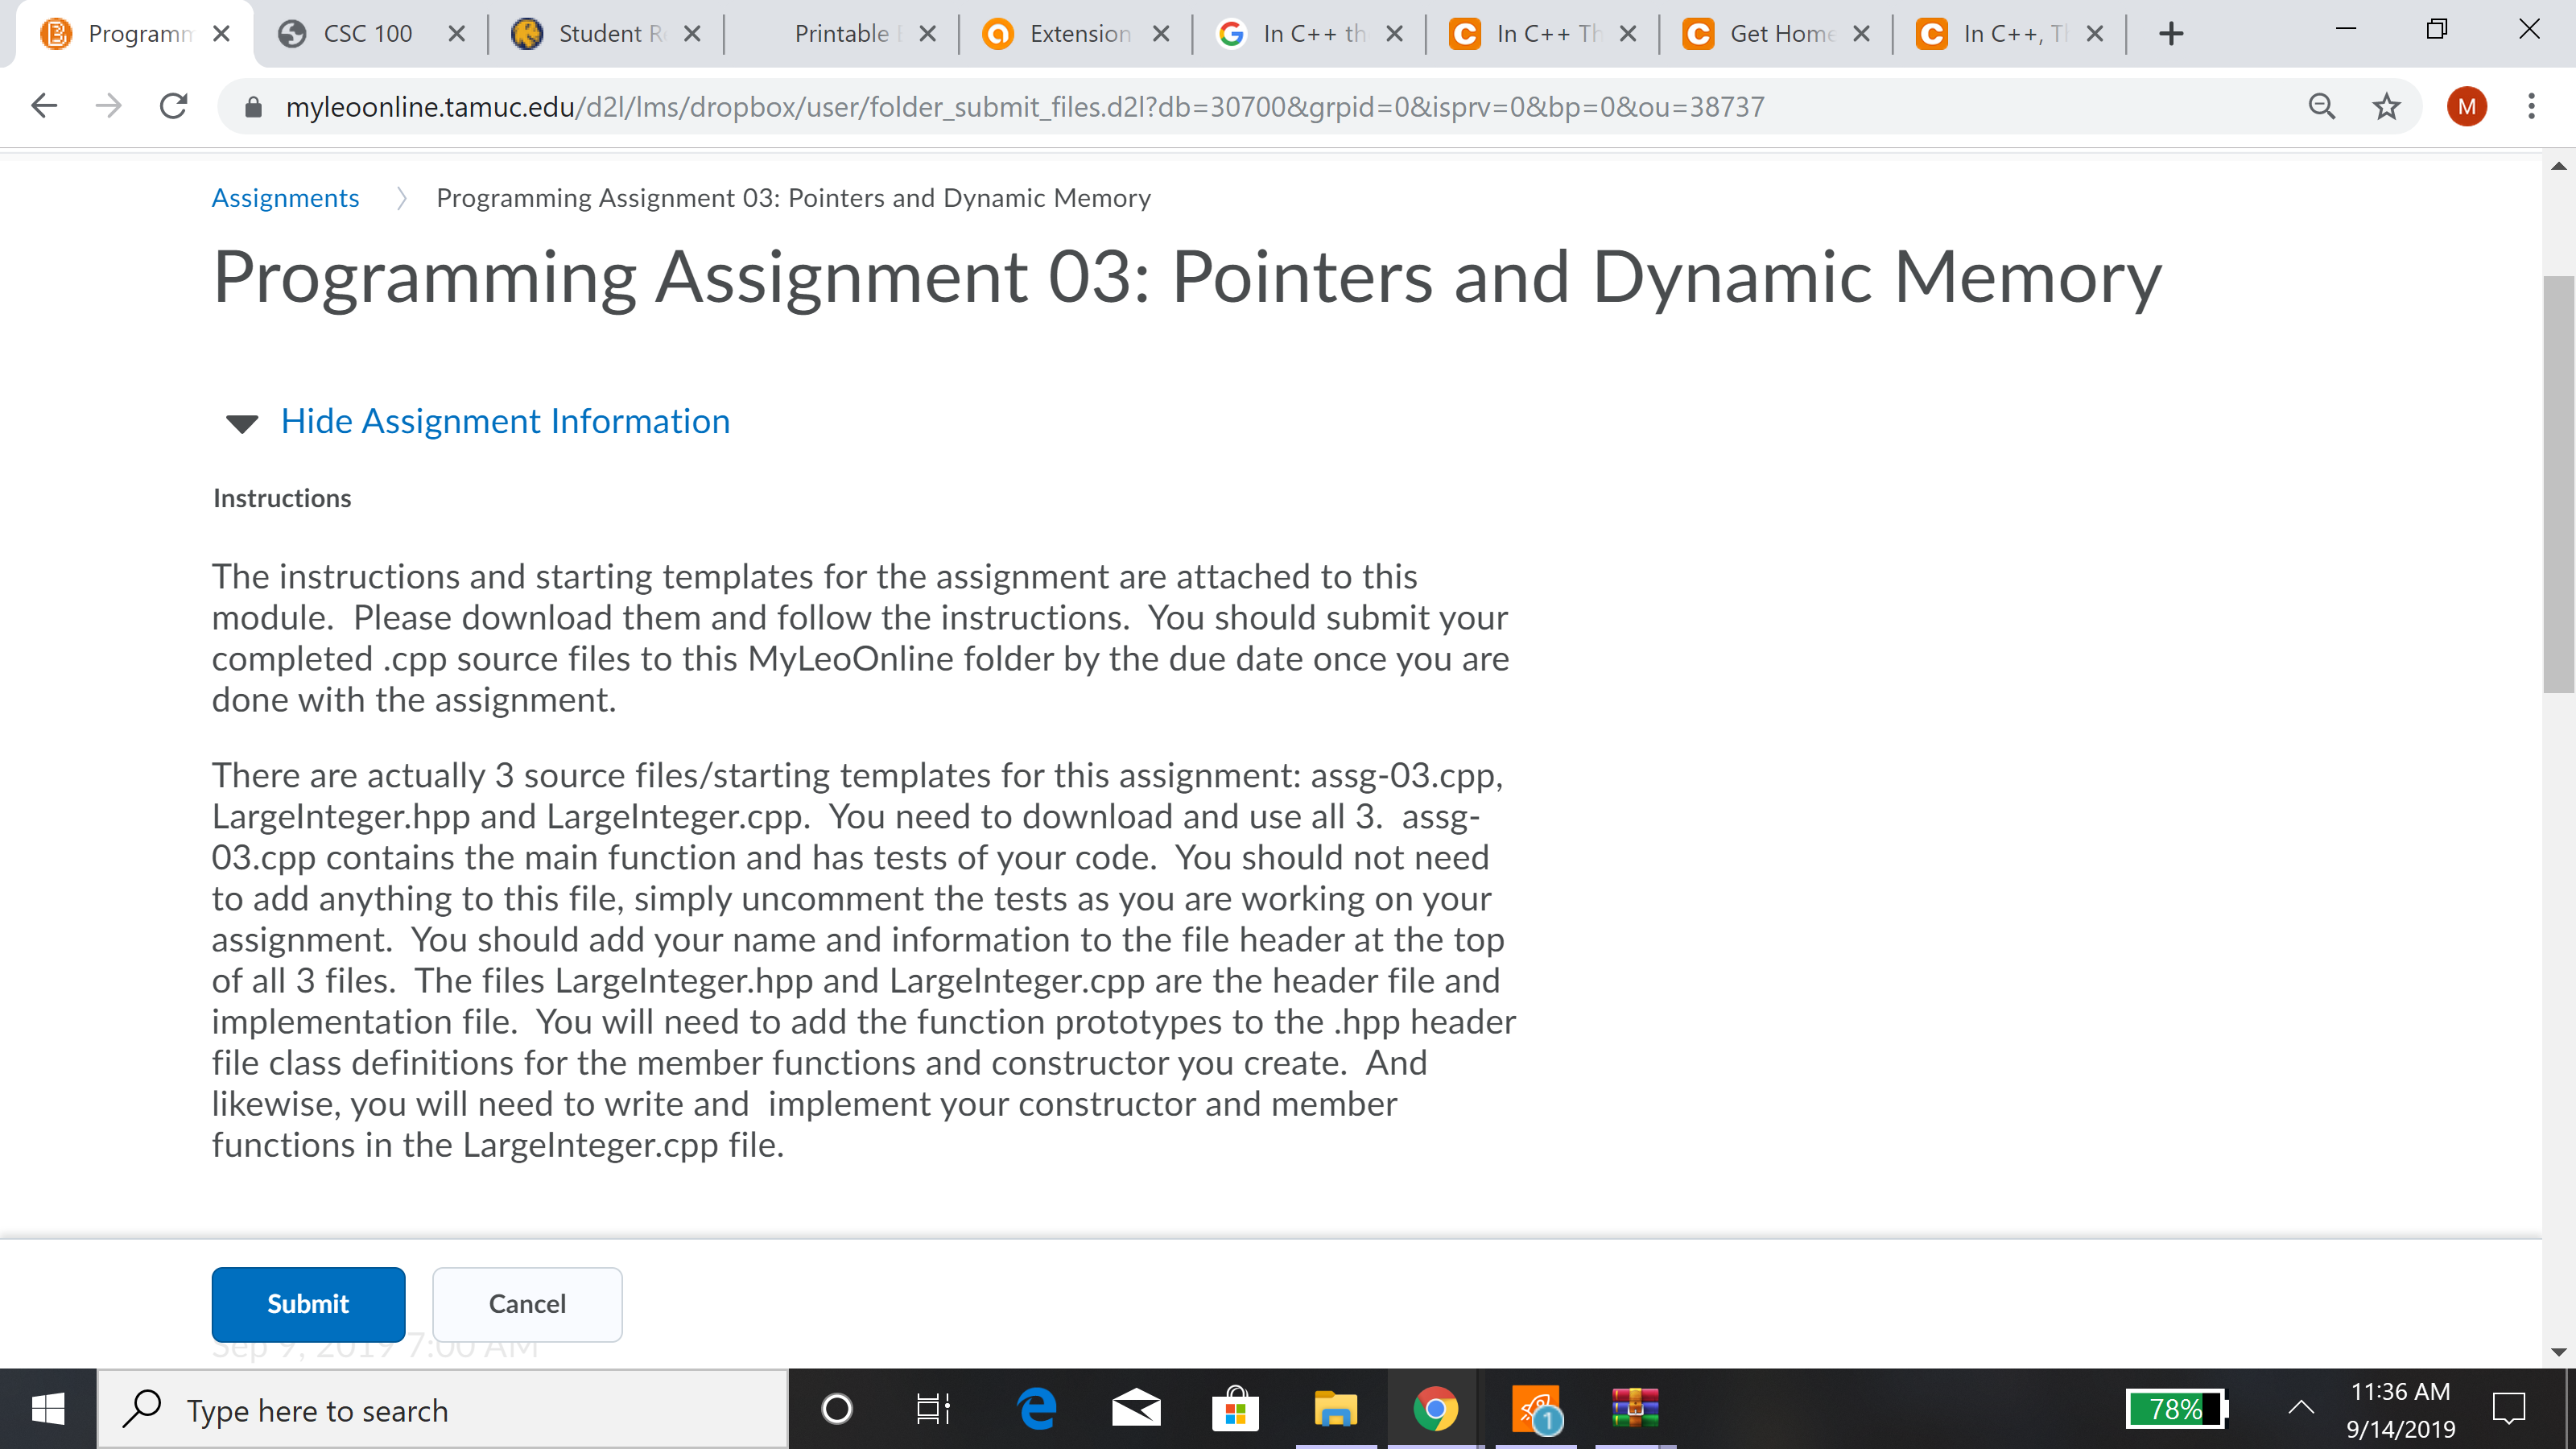
Task: Go back using the browser back arrow
Action: click(x=44, y=106)
